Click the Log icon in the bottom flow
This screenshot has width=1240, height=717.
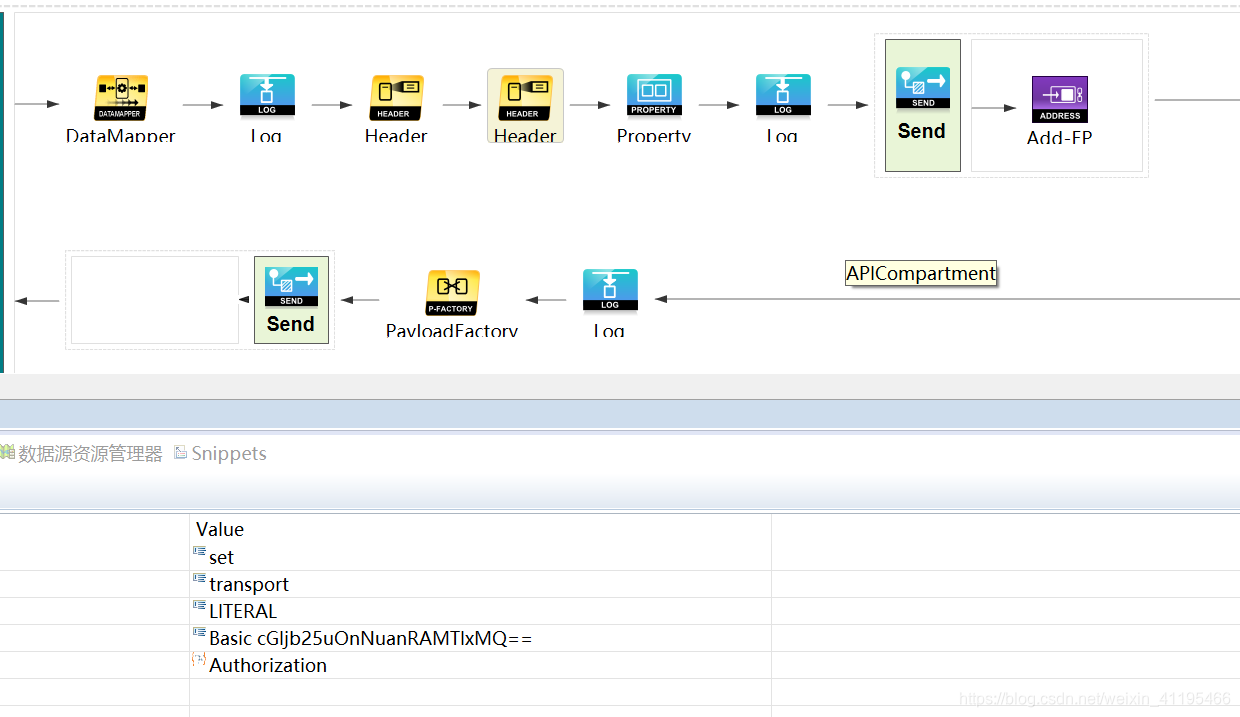[610, 290]
